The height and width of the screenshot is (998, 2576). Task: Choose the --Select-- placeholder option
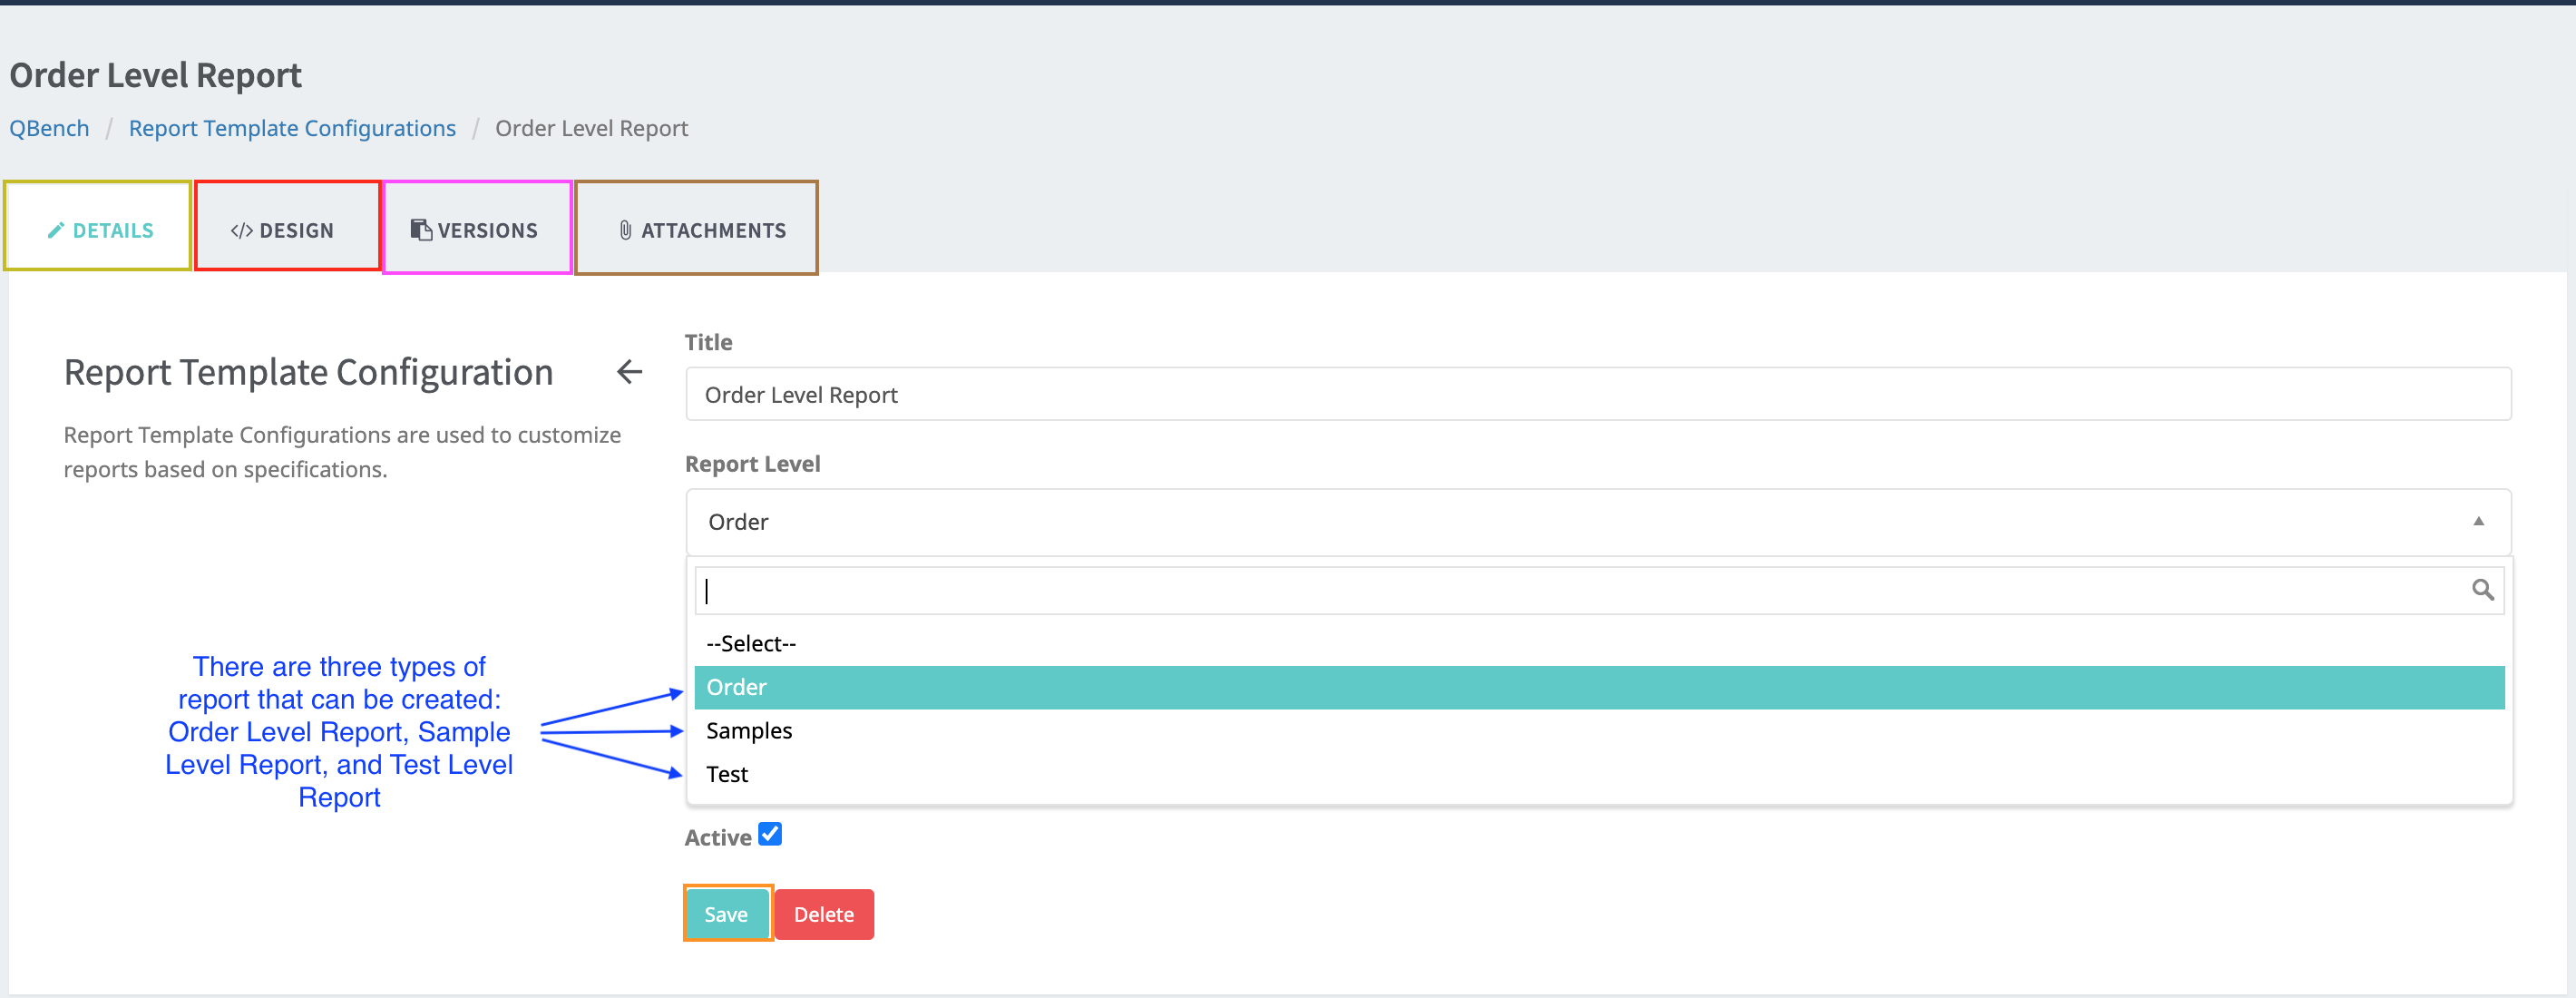click(x=751, y=643)
